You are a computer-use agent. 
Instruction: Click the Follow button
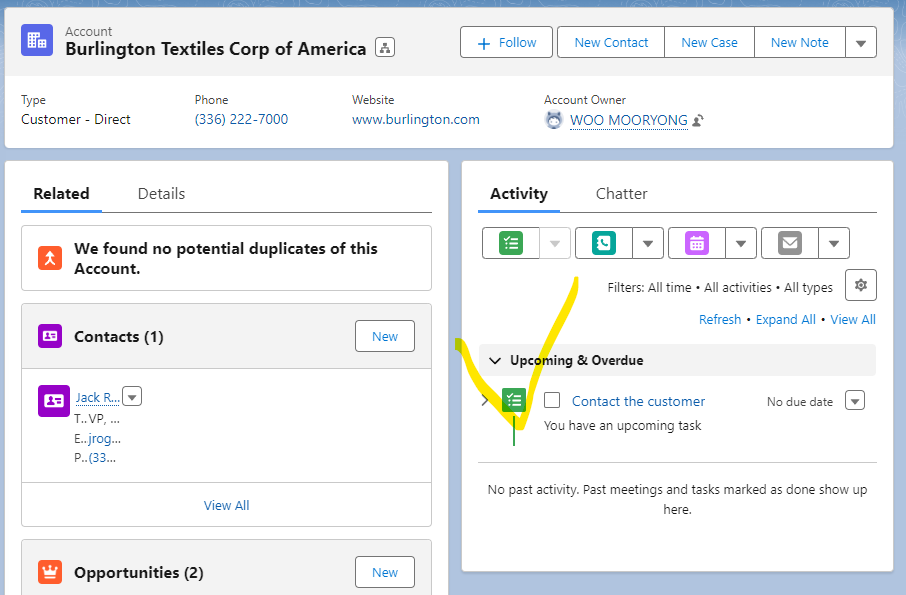506,43
